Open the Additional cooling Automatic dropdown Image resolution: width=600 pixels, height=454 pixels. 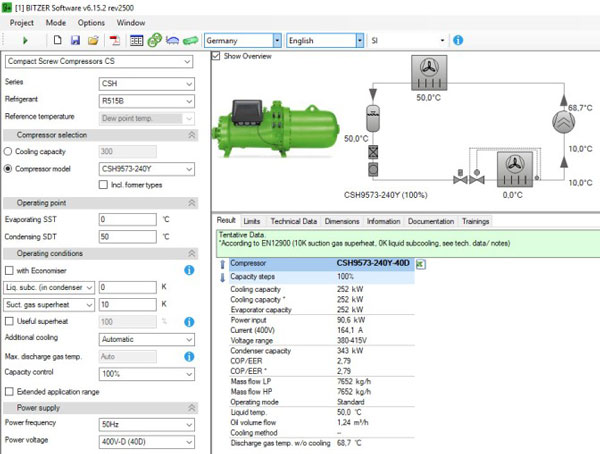point(147,340)
